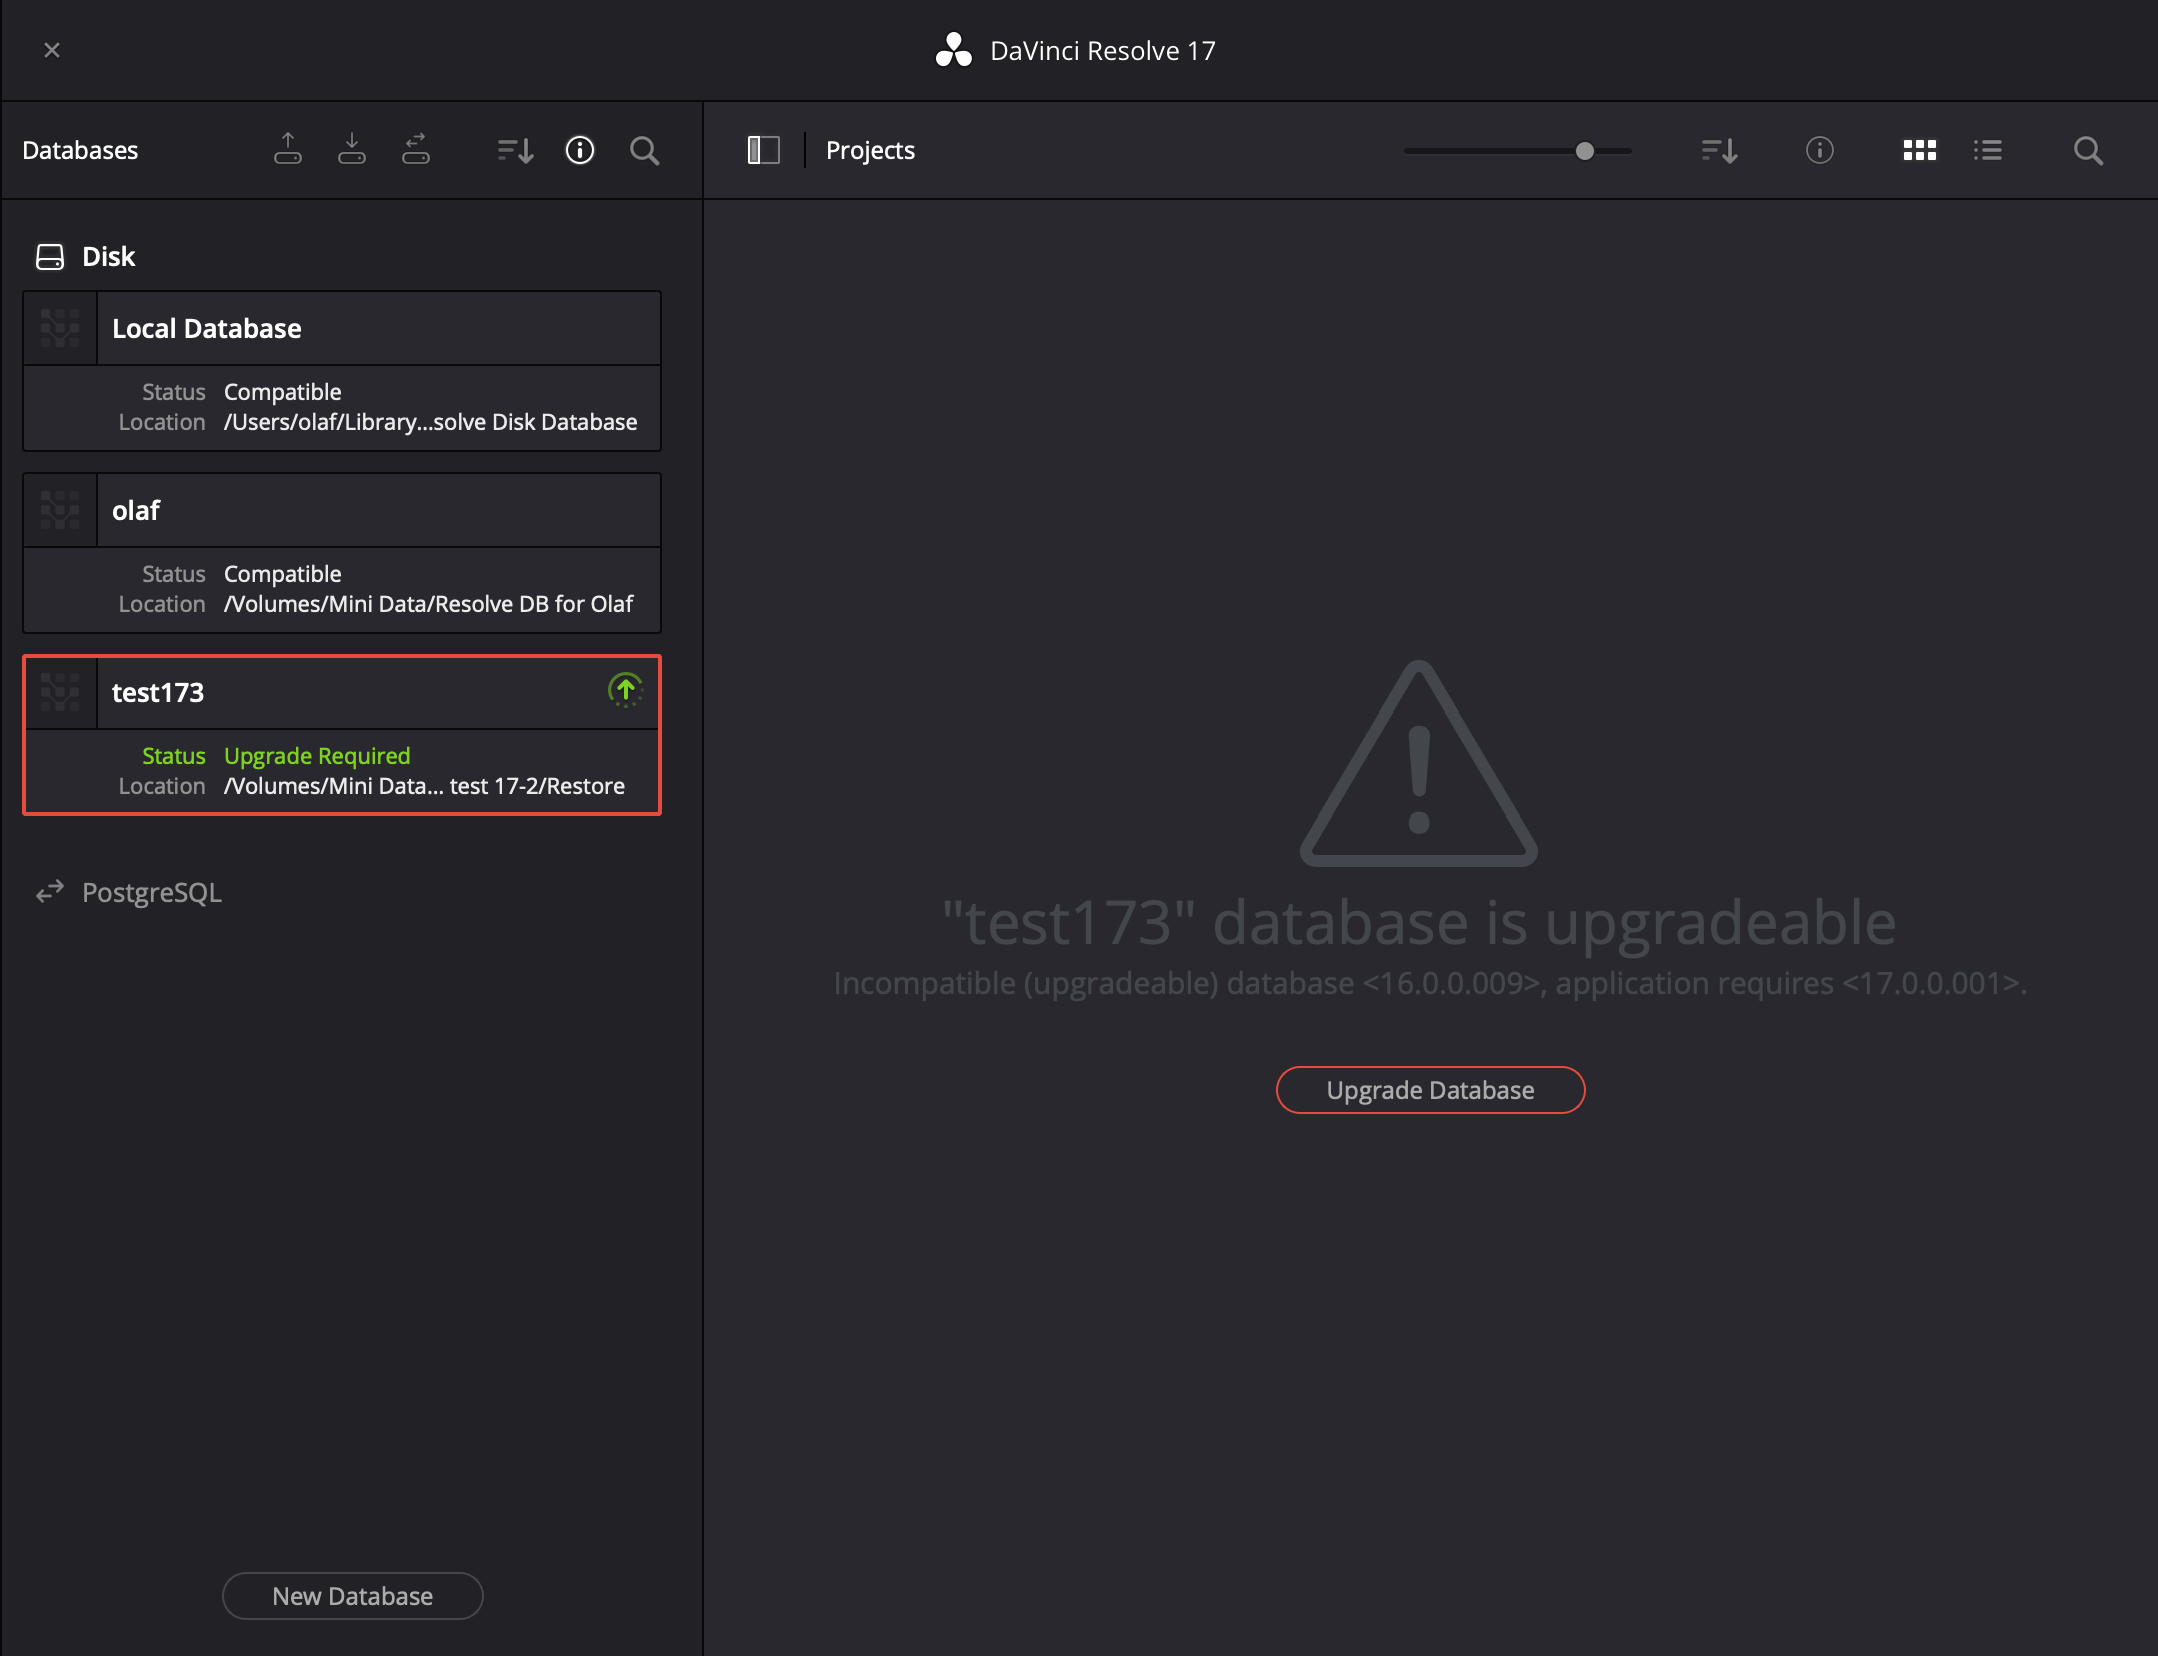Switch Projects to list view
Viewport: 2158px width, 1656px height.
(x=1988, y=150)
